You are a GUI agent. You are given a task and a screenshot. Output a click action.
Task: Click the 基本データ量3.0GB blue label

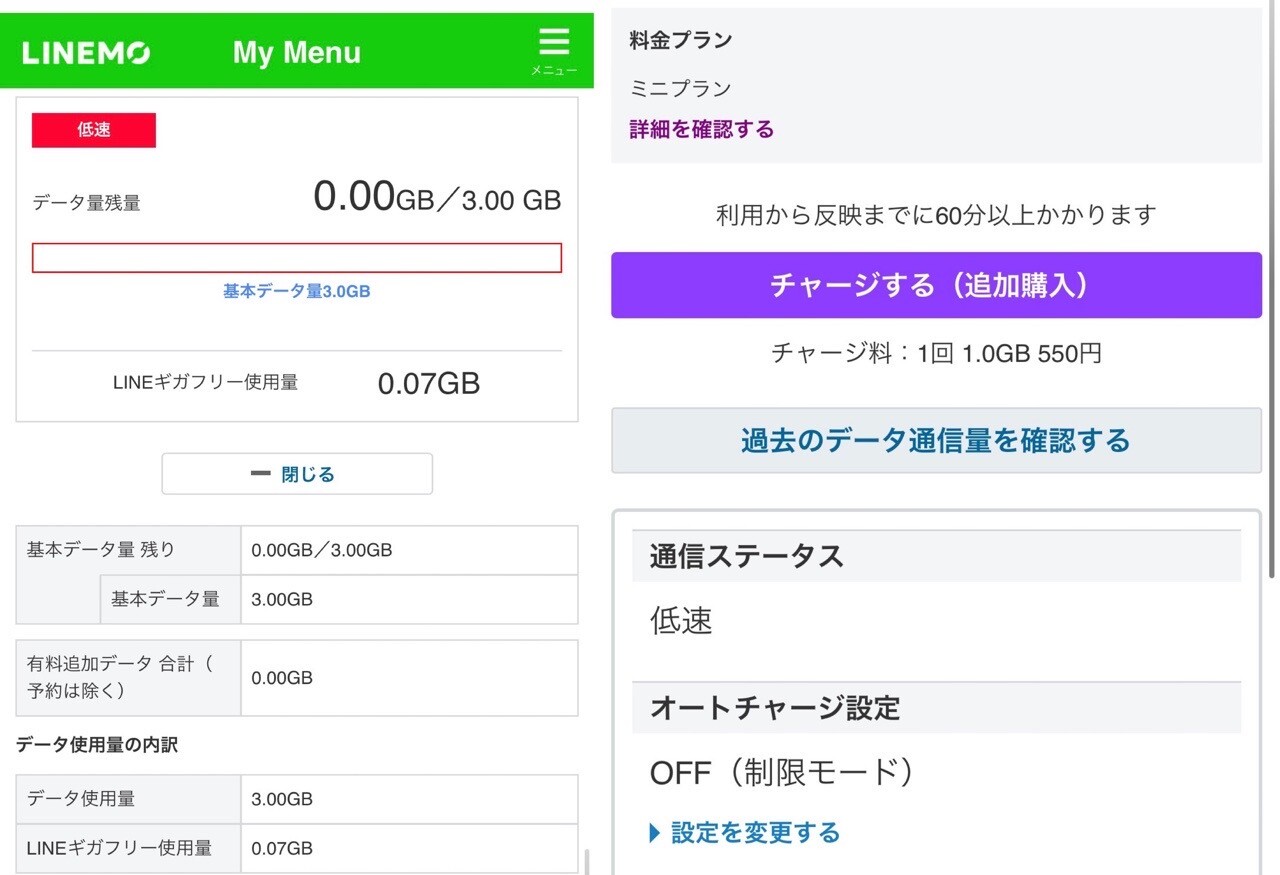click(297, 291)
